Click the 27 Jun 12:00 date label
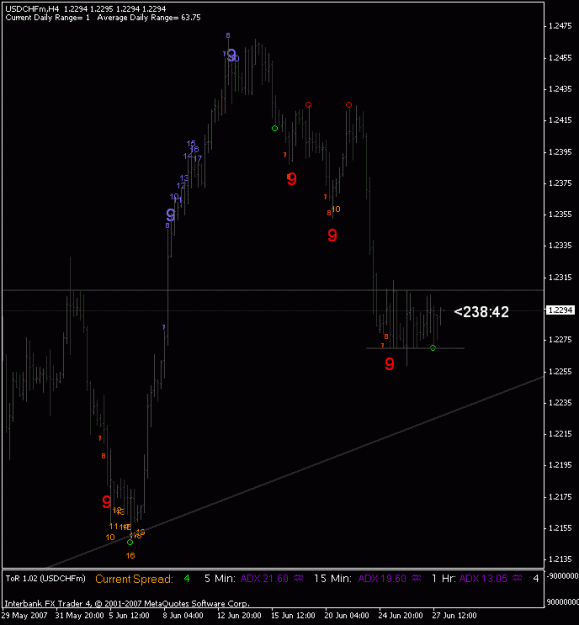 point(455,615)
